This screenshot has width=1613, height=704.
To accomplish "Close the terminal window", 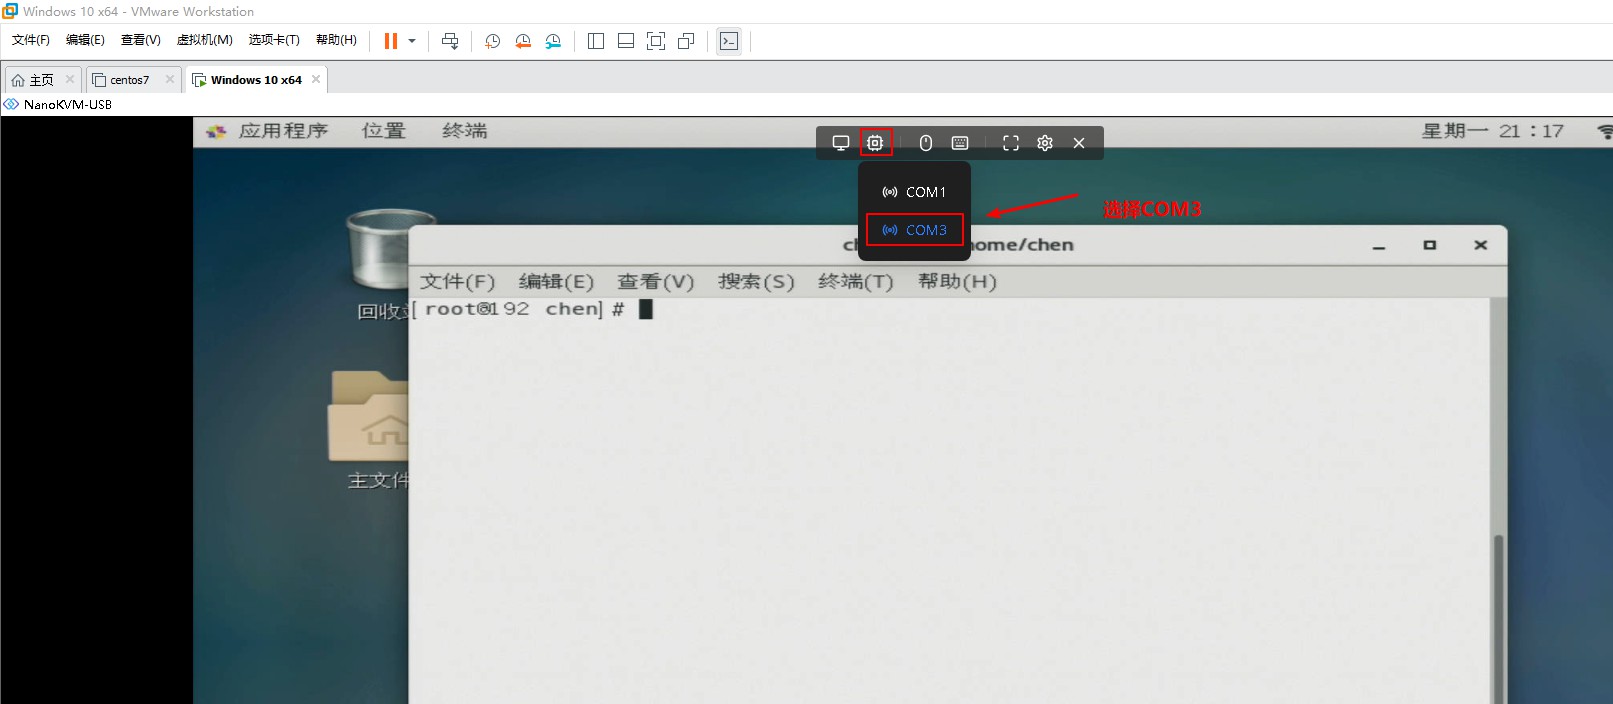I will coord(1481,245).
